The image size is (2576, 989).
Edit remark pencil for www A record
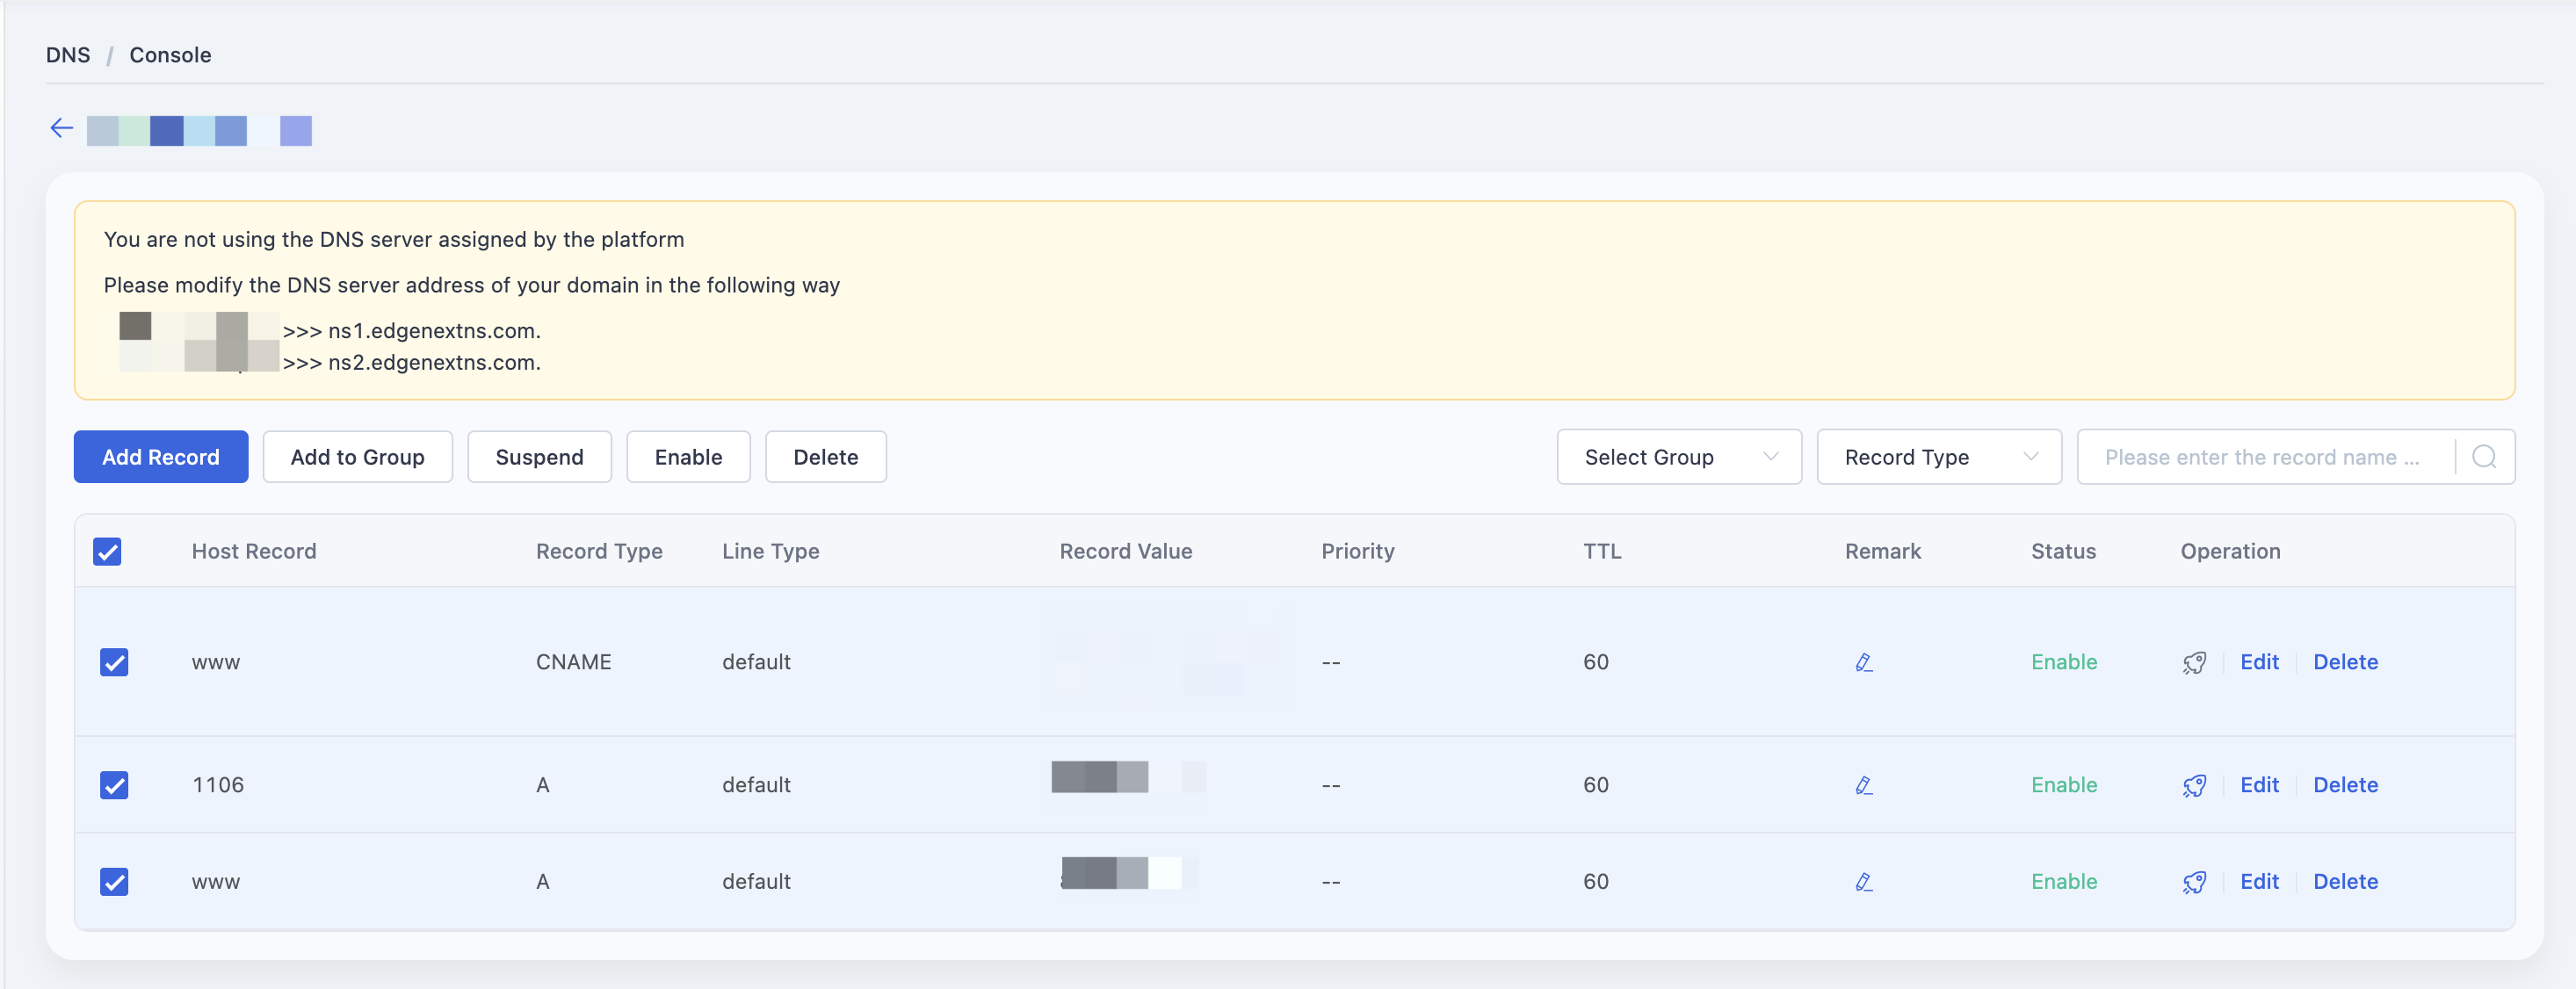point(1863,882)
